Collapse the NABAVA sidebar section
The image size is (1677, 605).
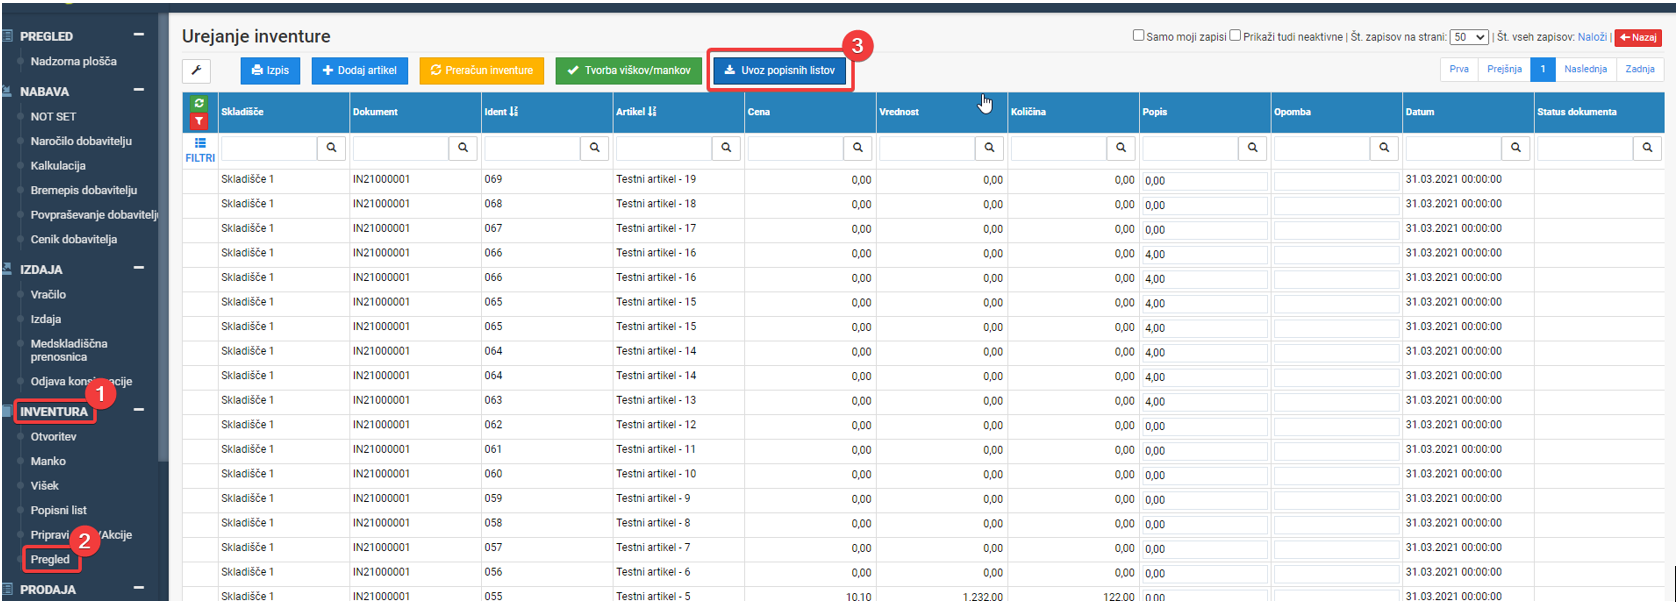(139, 90)
